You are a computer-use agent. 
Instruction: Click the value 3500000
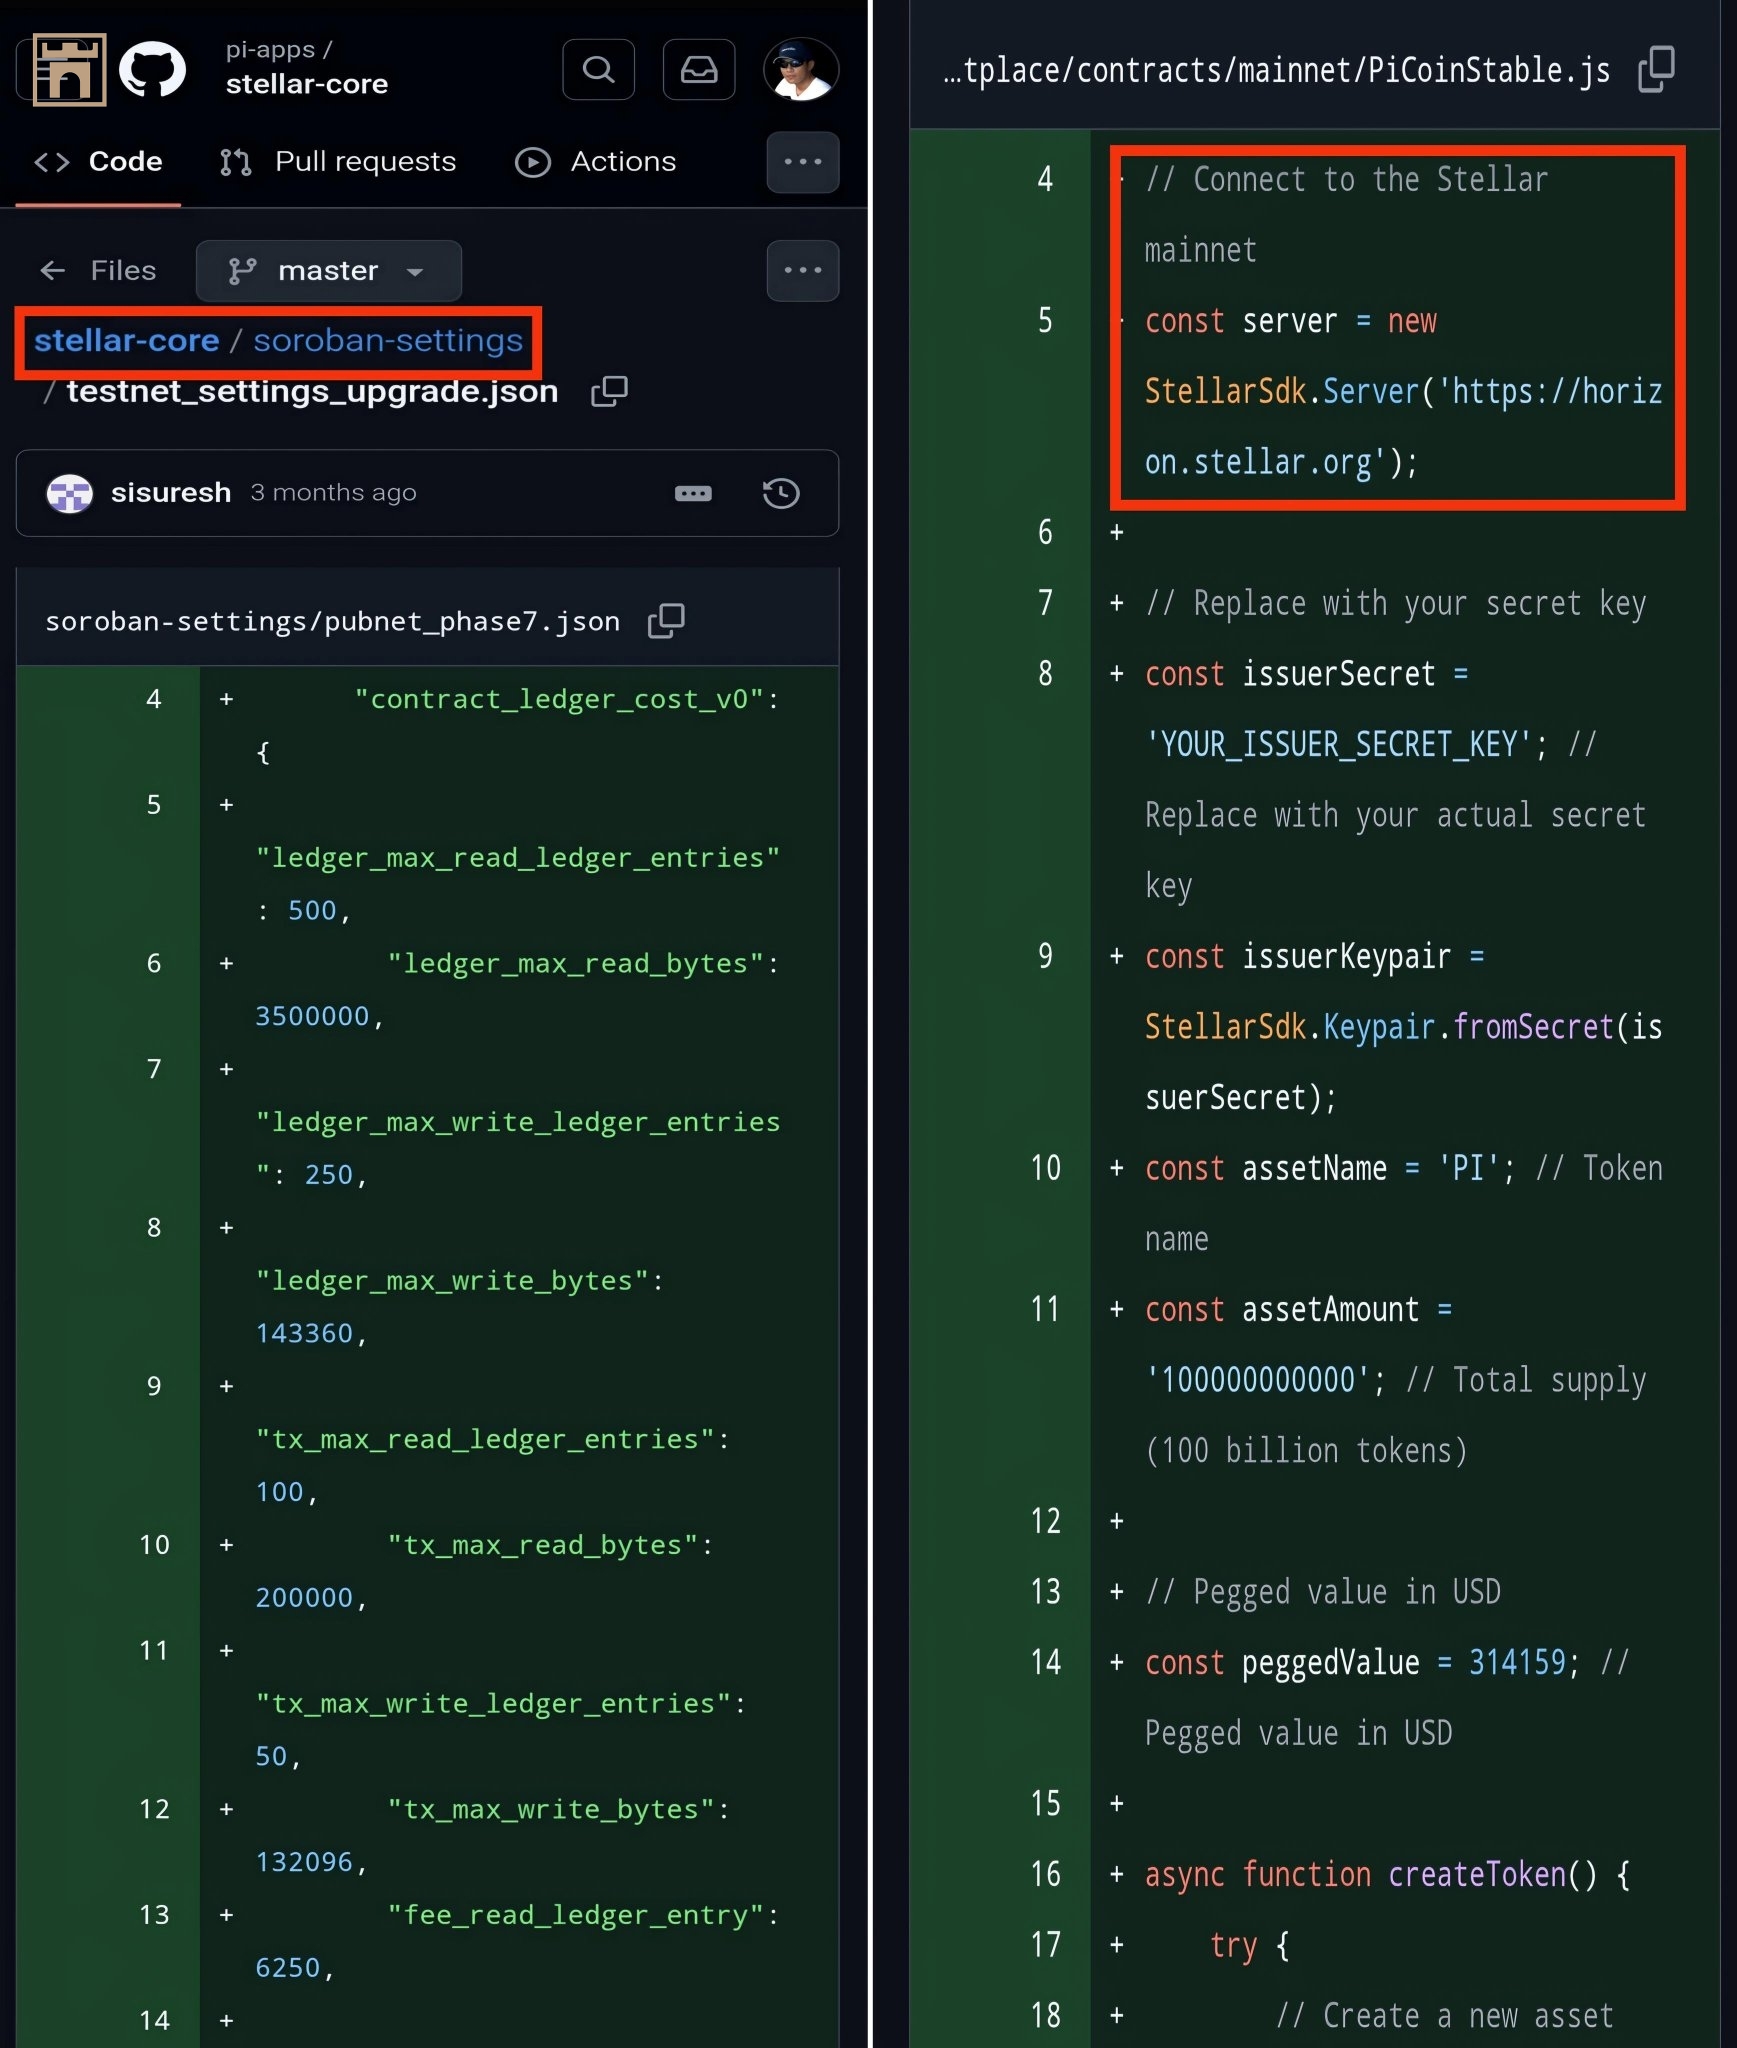pos(312,1016)
